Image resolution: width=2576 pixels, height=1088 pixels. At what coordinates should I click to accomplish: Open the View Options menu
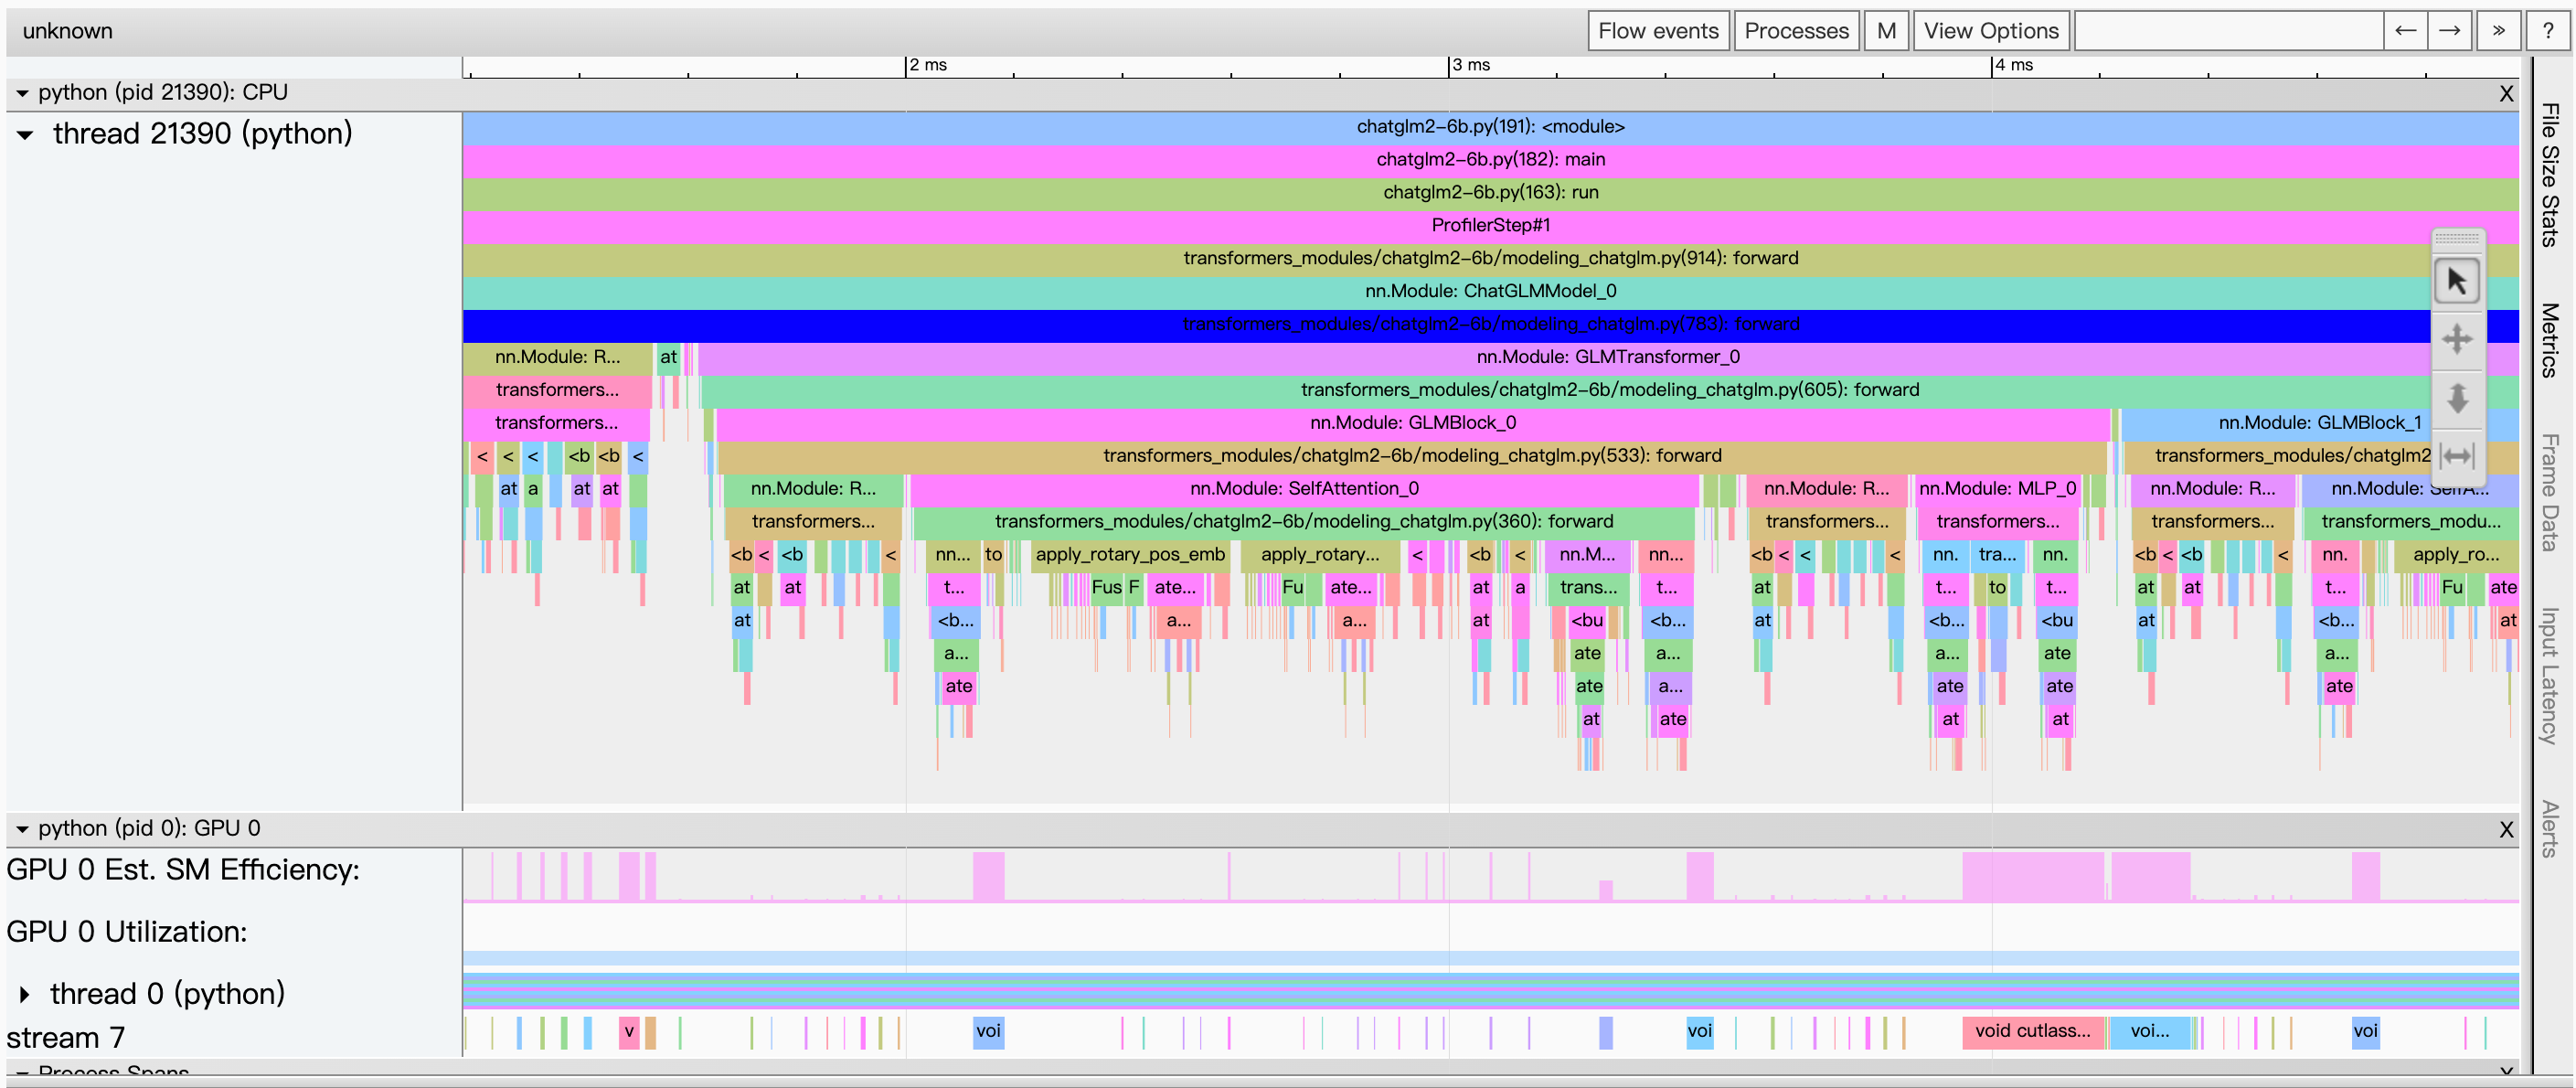[1990, 31]
